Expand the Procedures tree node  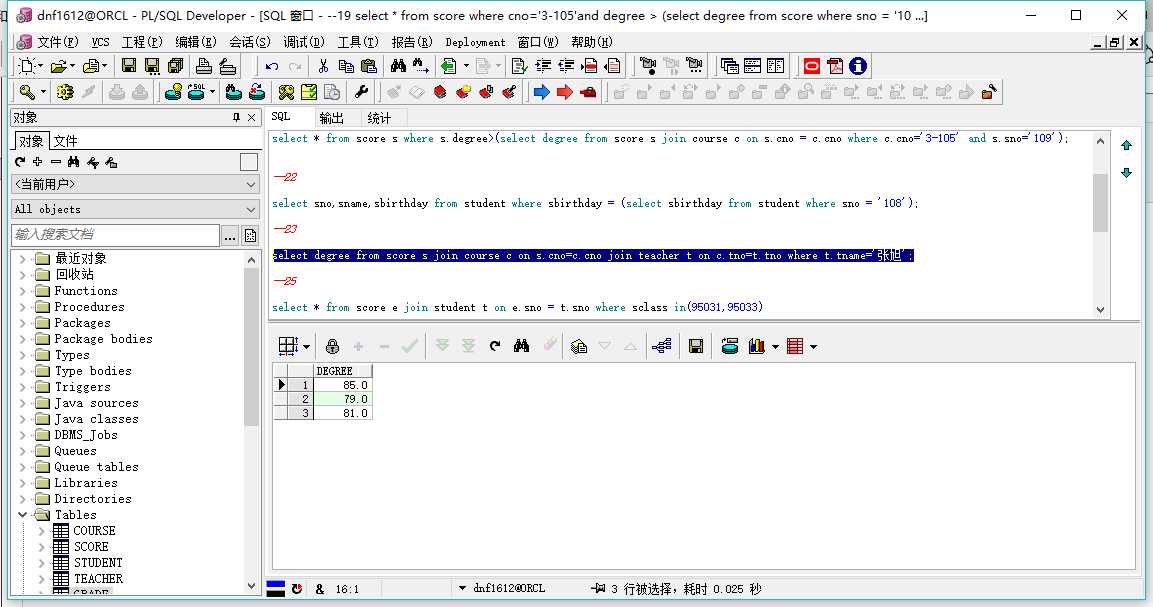(22, 307)
